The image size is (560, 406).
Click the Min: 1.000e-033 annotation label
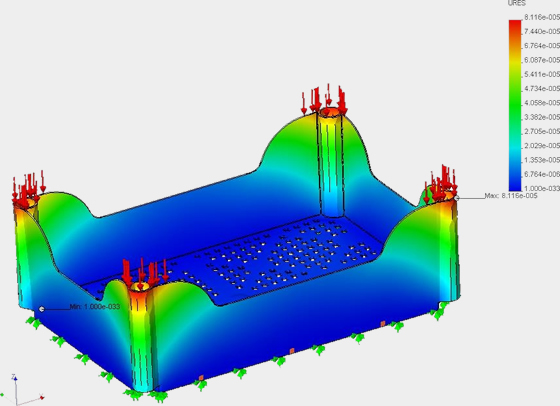point(95,307)
